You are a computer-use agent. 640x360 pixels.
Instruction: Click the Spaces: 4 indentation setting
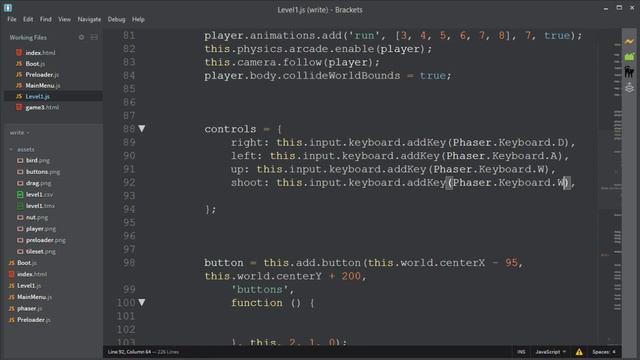click(x=604, y=352)
